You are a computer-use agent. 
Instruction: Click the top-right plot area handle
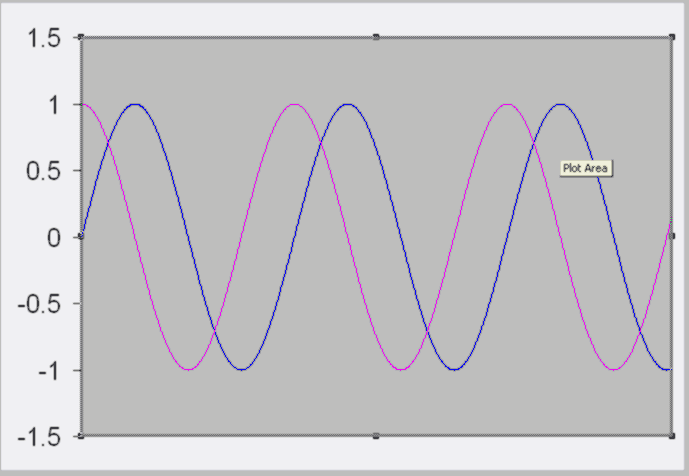point(671,37)
